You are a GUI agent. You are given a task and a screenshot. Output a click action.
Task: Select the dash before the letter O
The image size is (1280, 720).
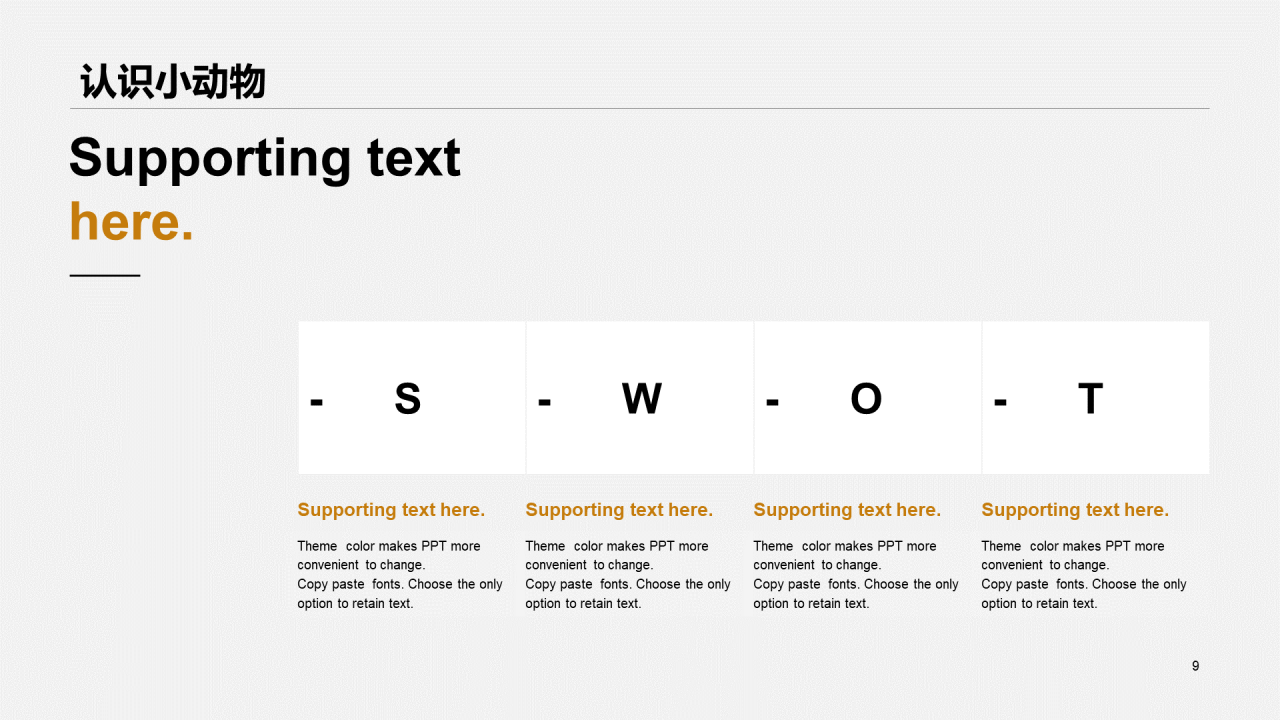(x=772, y=402)
